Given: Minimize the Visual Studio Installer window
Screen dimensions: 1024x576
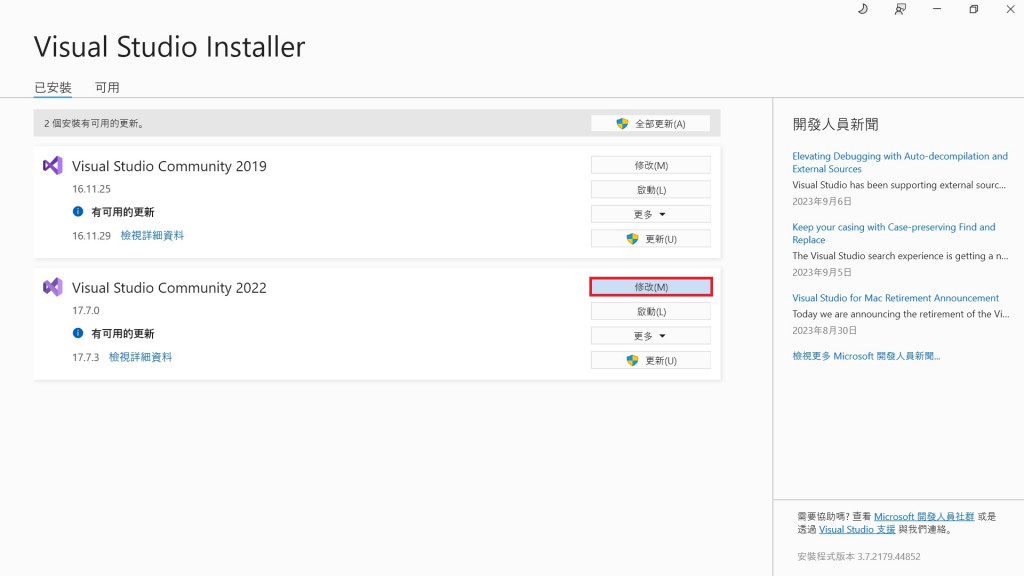Looking at the screenshot, I should point(937,9).
